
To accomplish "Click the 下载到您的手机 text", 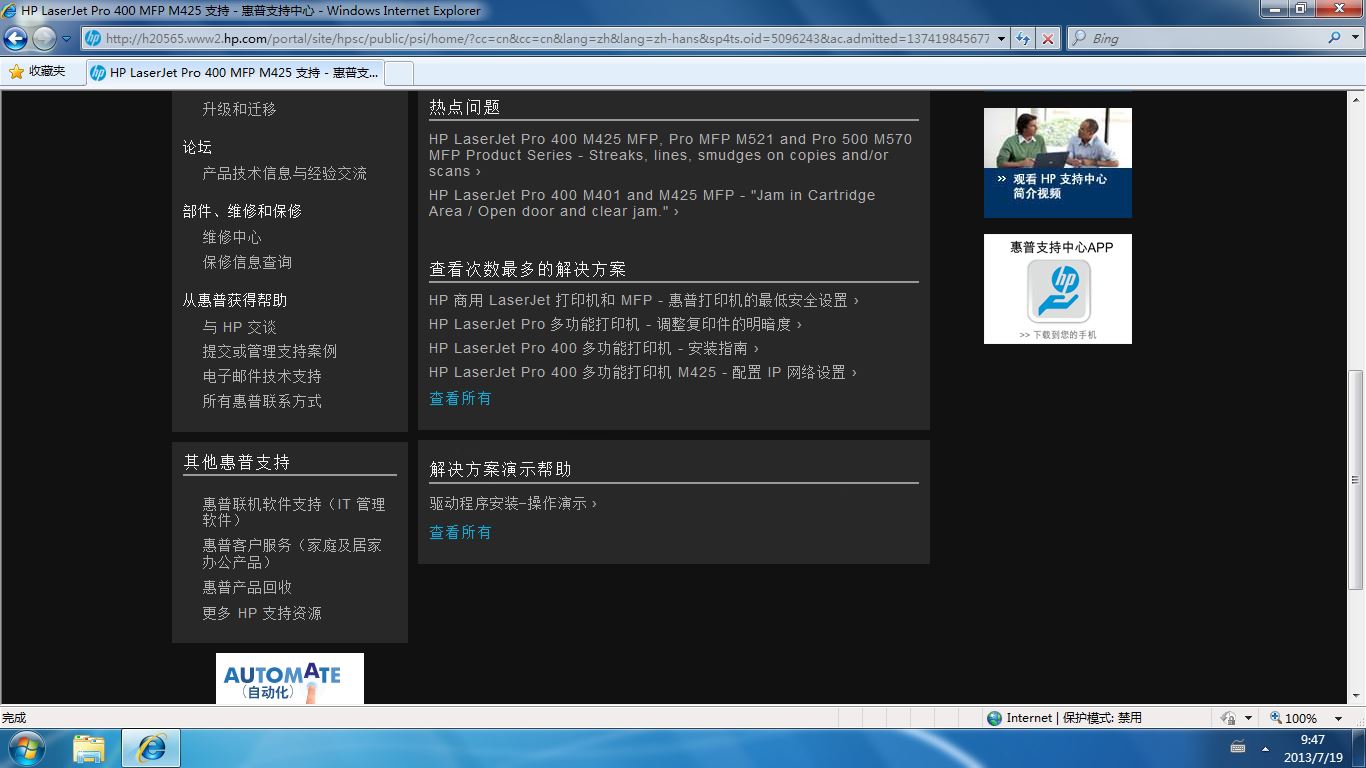I will pos(1058,335).
